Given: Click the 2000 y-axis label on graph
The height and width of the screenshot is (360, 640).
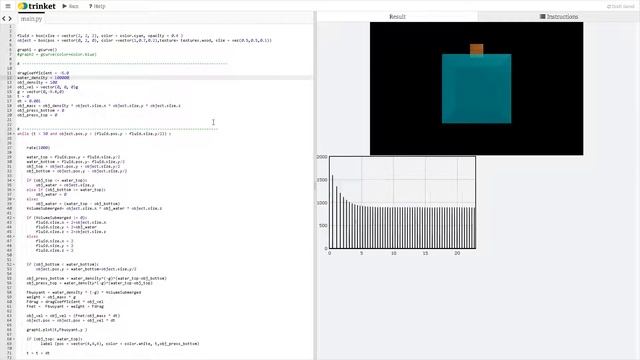Looking at the screenshot, I should tap(322, 157).
